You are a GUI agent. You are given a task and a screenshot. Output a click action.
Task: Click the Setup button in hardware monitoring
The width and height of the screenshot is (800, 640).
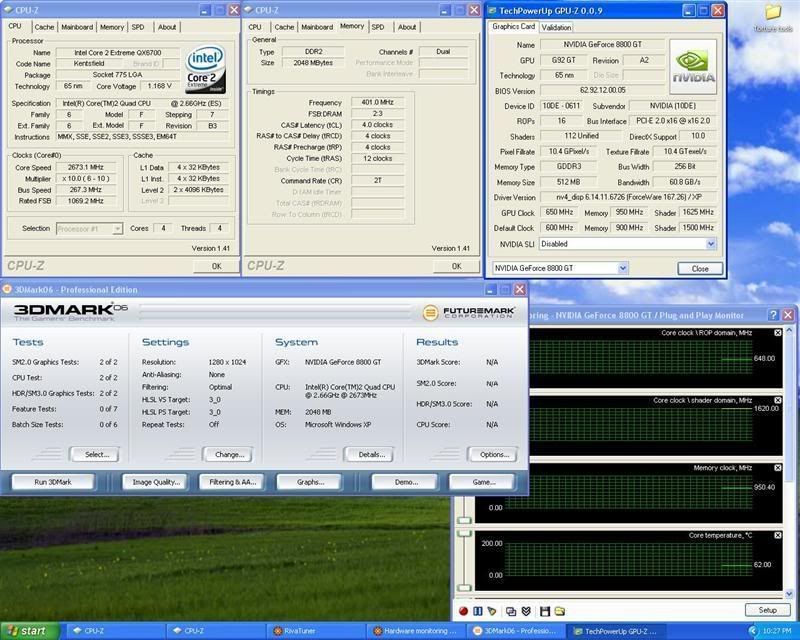click(x=767, y=610)
